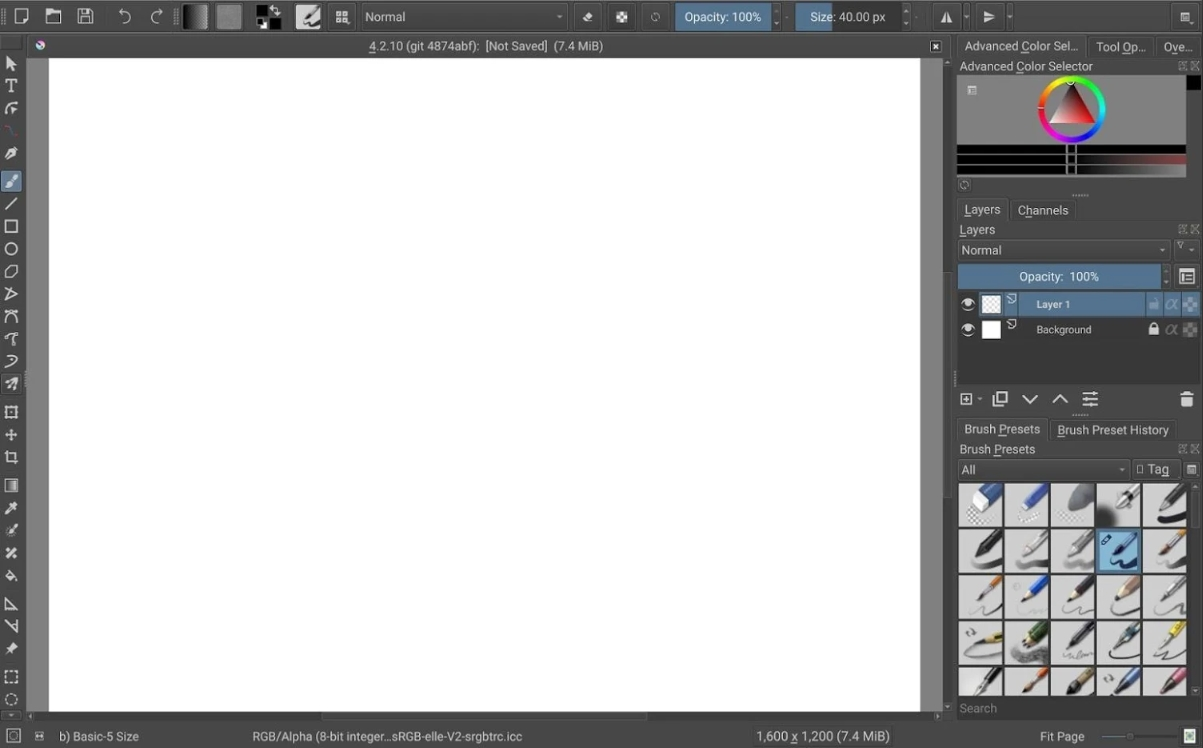Unlock the Background layer
Screen dimensions: 1203x748
coord(1153,329)
